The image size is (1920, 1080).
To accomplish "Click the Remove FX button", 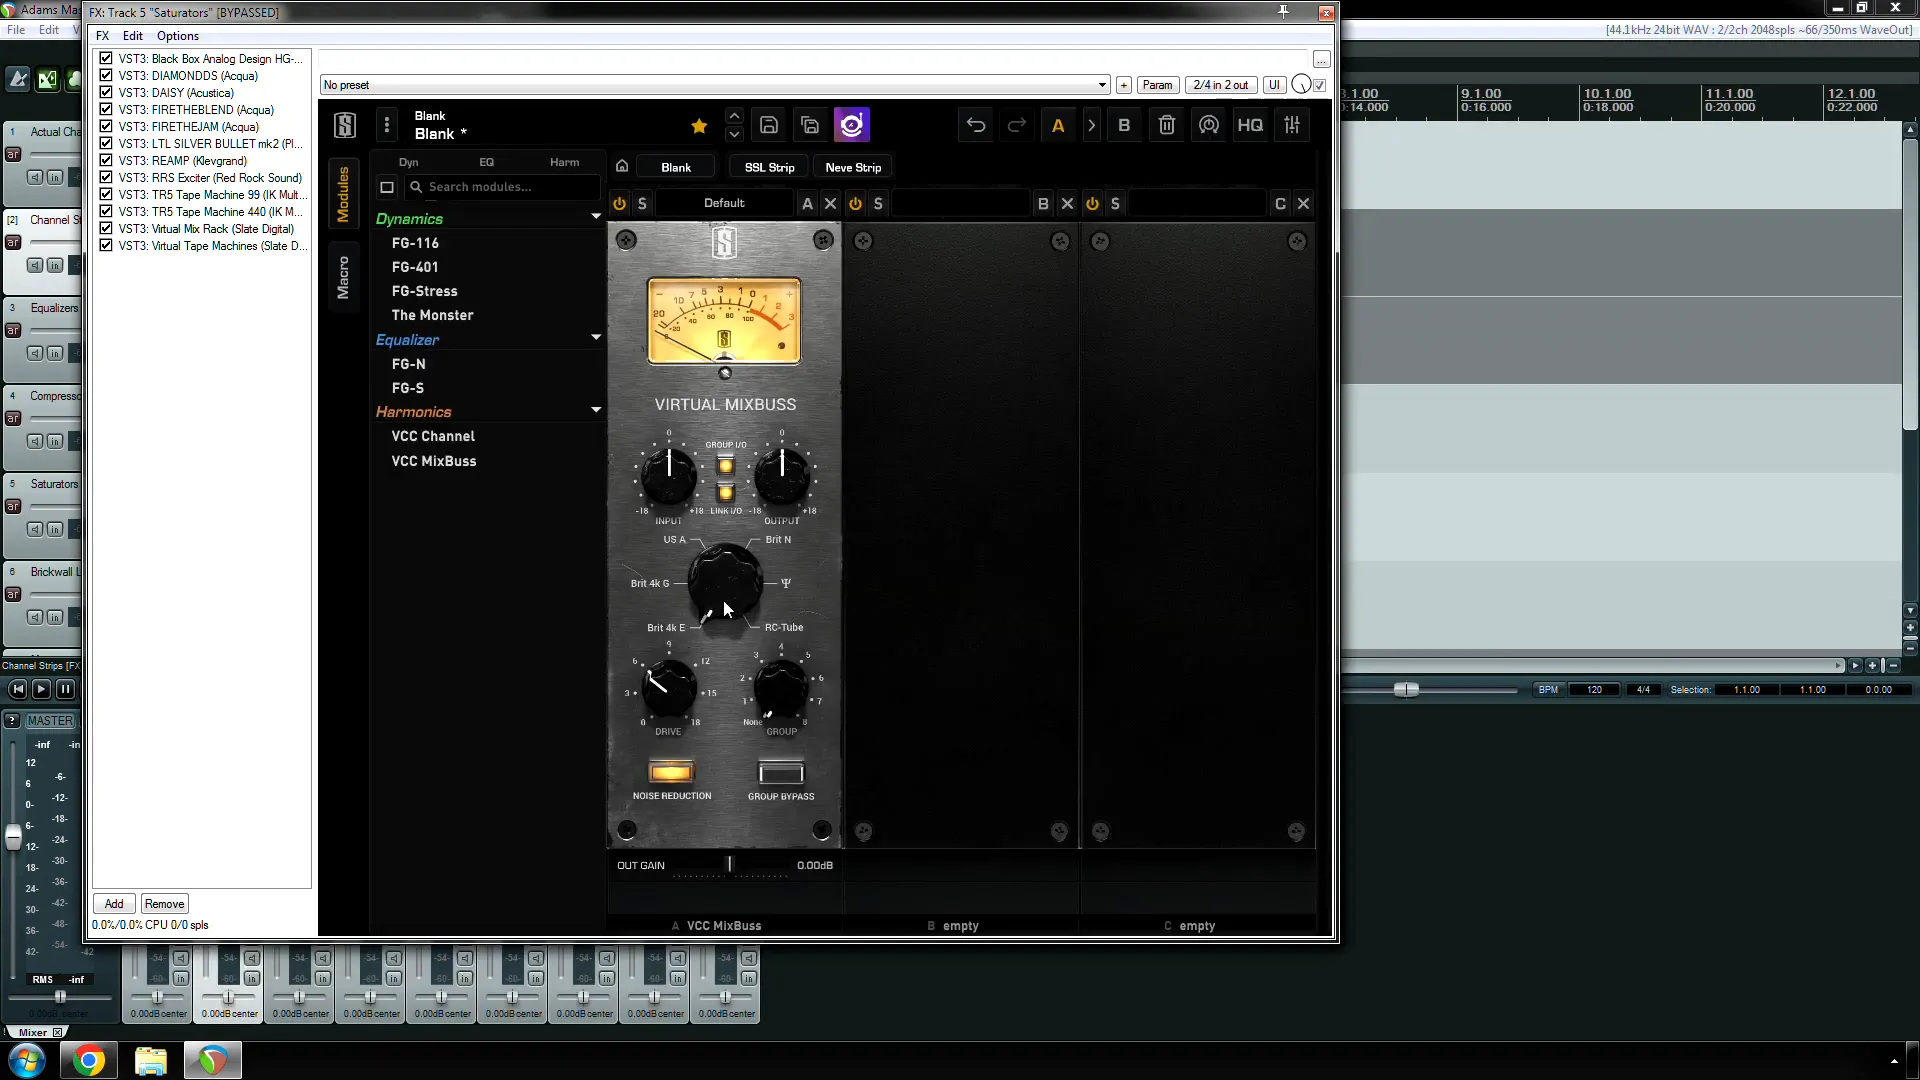I will click(164, 904).
